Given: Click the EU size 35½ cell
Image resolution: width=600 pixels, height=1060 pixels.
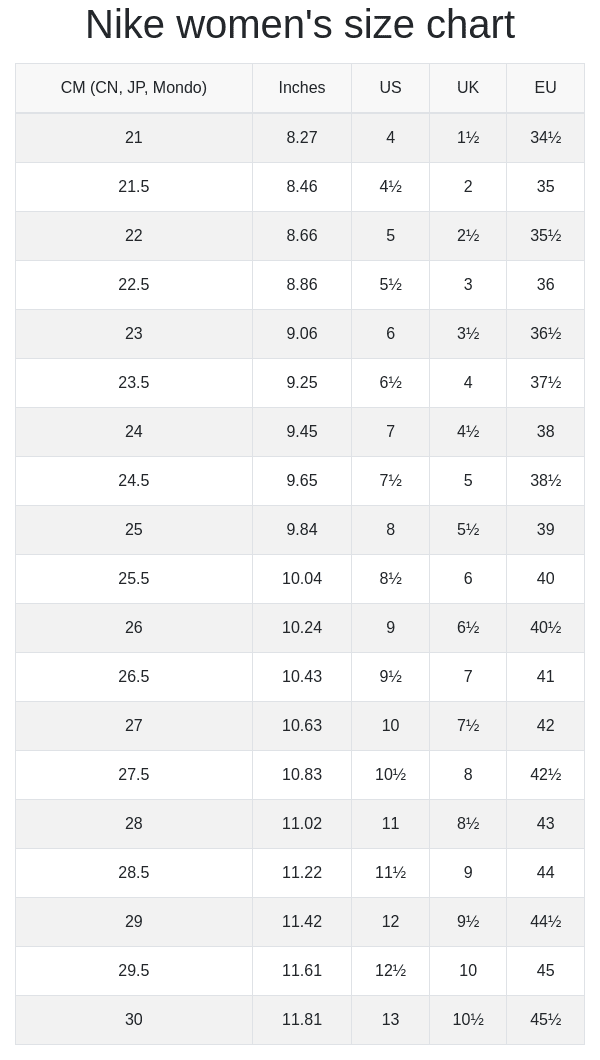Looking at the screenshot, I should (545, 236).
